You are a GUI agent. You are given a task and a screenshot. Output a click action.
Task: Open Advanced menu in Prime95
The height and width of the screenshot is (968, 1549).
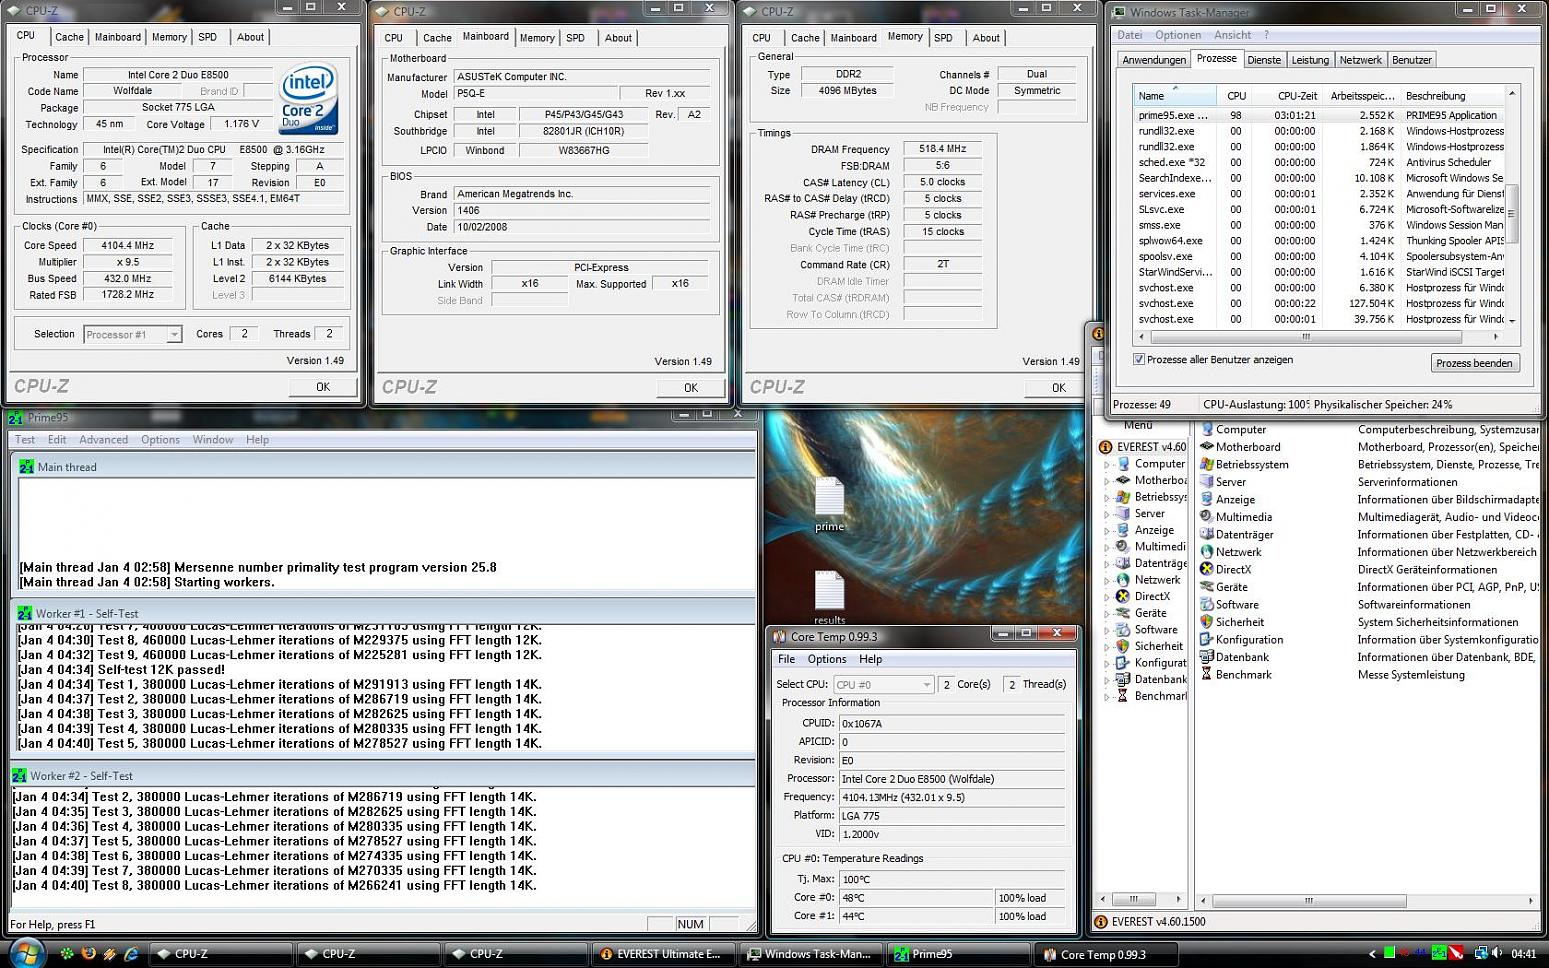point(104,440)
